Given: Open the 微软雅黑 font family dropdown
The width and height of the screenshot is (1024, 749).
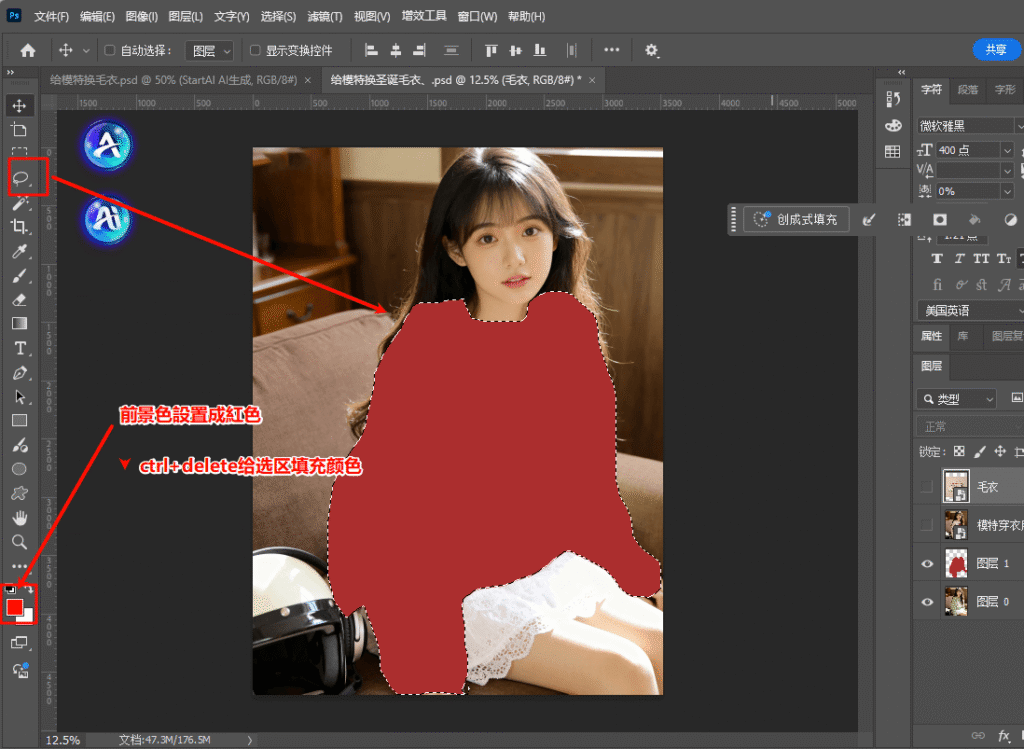Looking at the screenshot, I should (966, 126).
